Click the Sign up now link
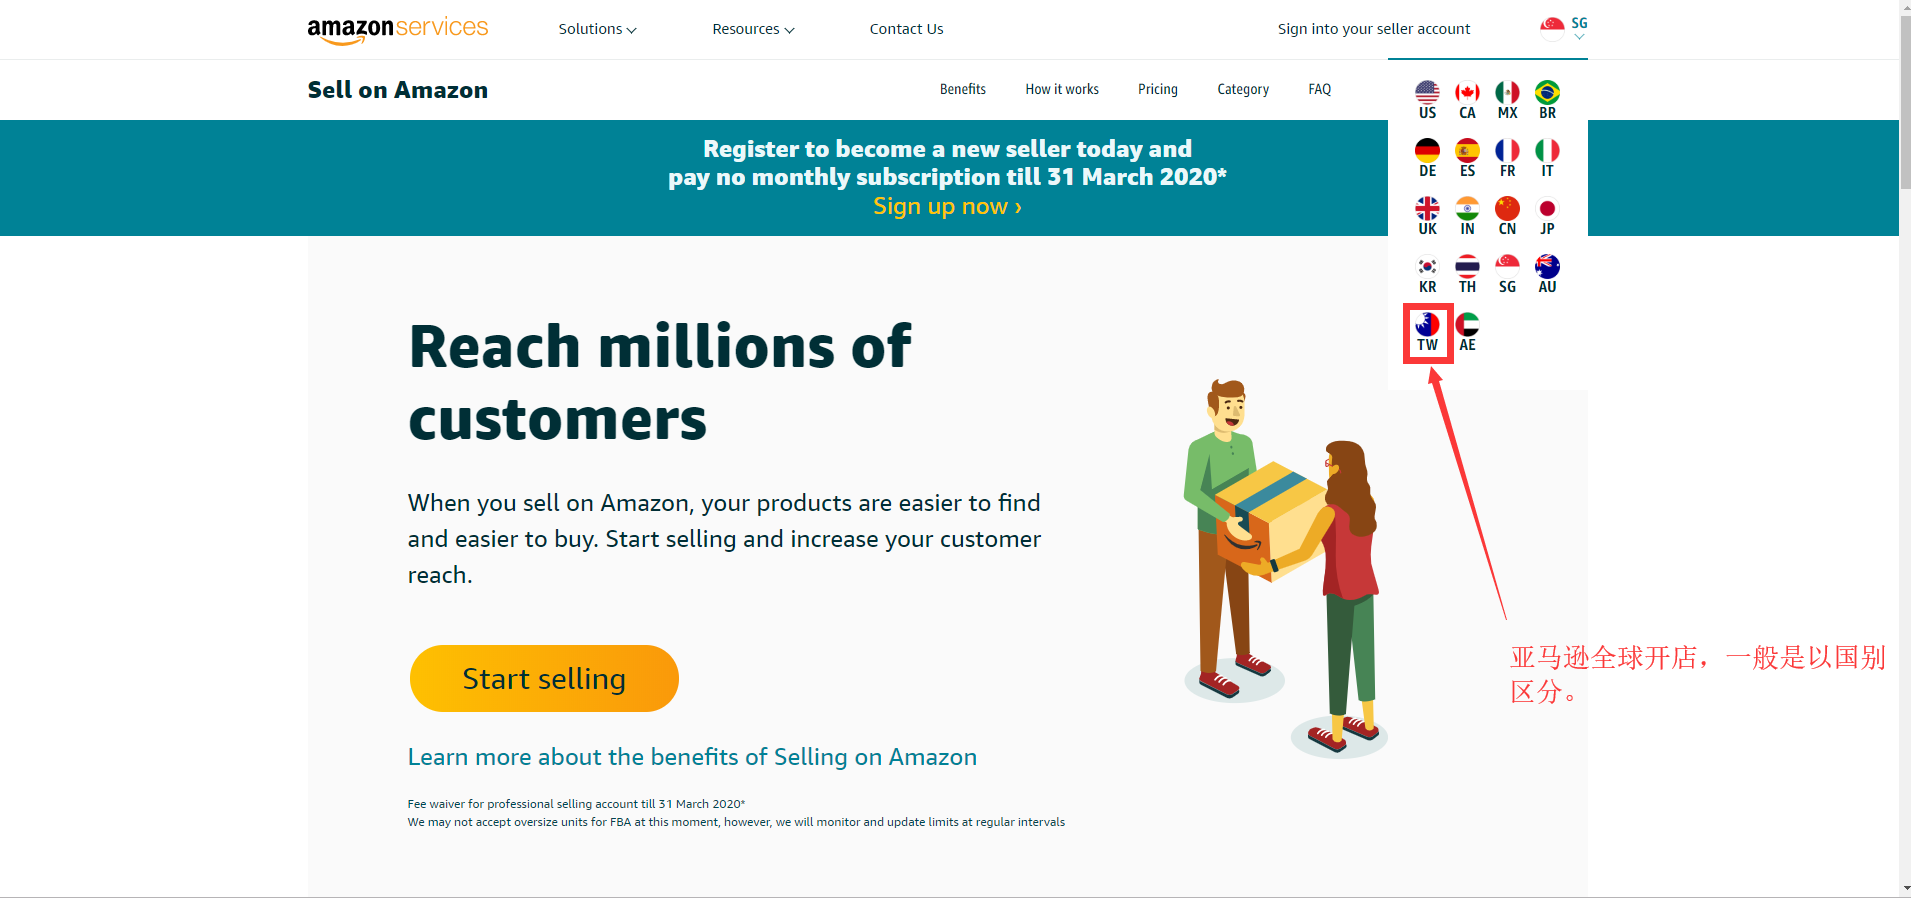The image size is (1911, 899). pos(947,206)
